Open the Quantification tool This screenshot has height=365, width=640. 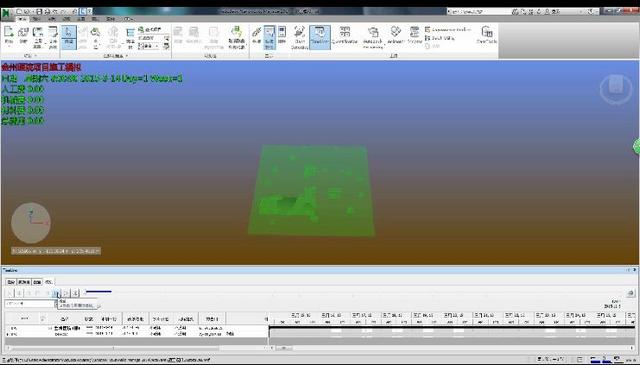[x=345, y=36]
